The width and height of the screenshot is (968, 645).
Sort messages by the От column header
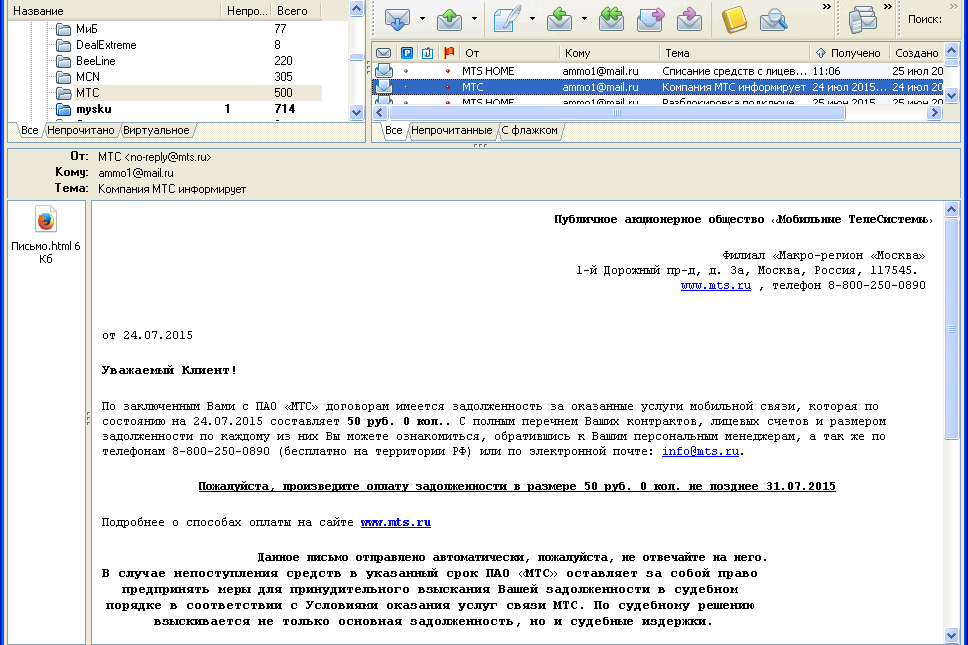[509, 53]
